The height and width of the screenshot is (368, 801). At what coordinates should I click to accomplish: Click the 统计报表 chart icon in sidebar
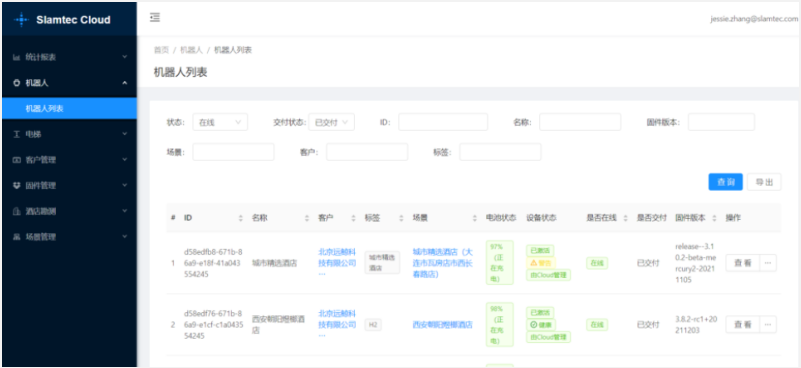click(x=16, y=57)
